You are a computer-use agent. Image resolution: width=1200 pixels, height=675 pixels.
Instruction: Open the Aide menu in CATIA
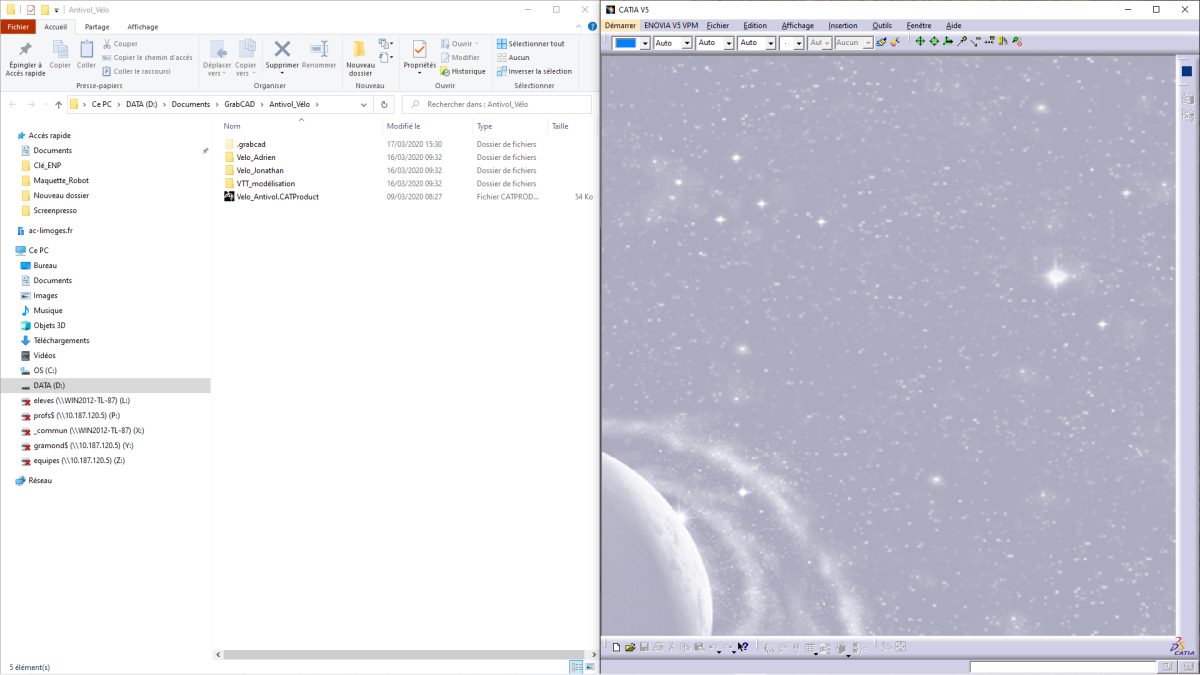(953, 25)
